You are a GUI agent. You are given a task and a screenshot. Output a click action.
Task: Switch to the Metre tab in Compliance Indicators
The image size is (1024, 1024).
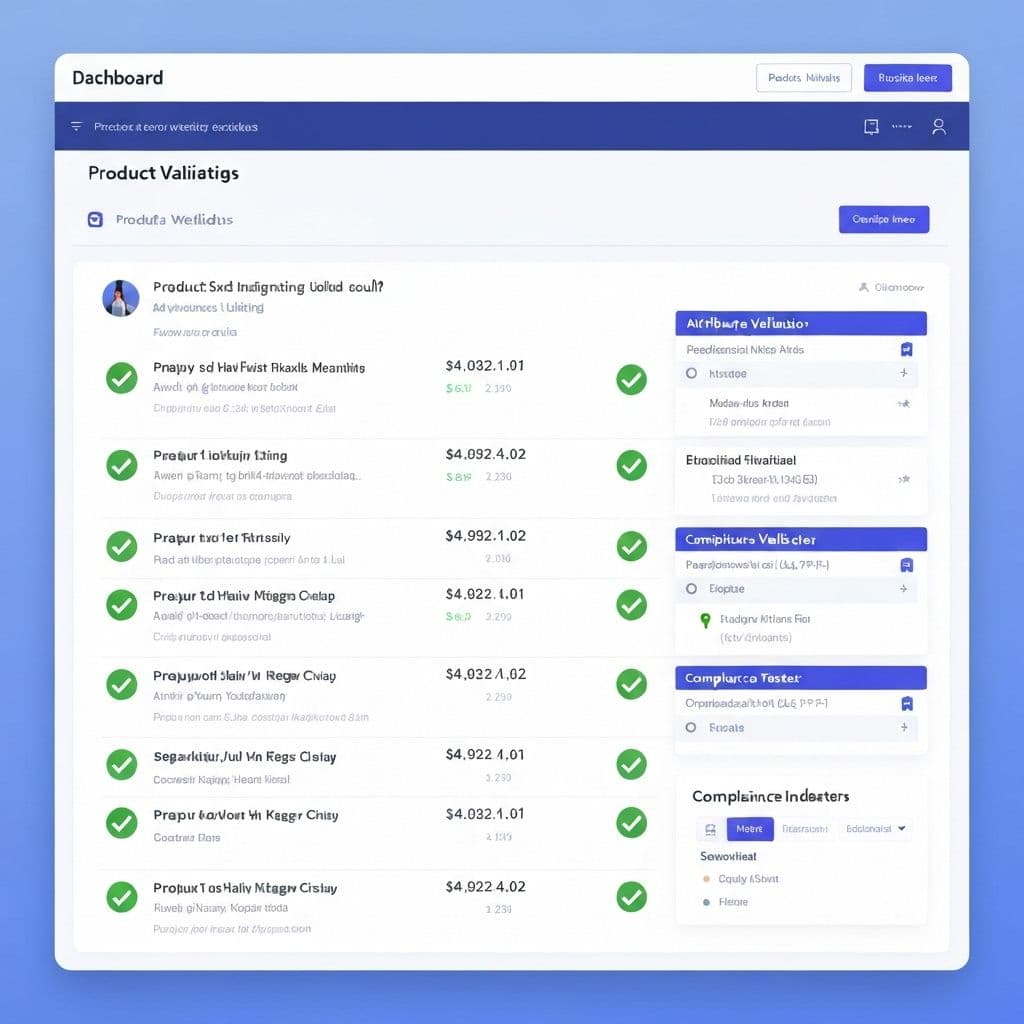pyautogui.click(x=750, y=829)
